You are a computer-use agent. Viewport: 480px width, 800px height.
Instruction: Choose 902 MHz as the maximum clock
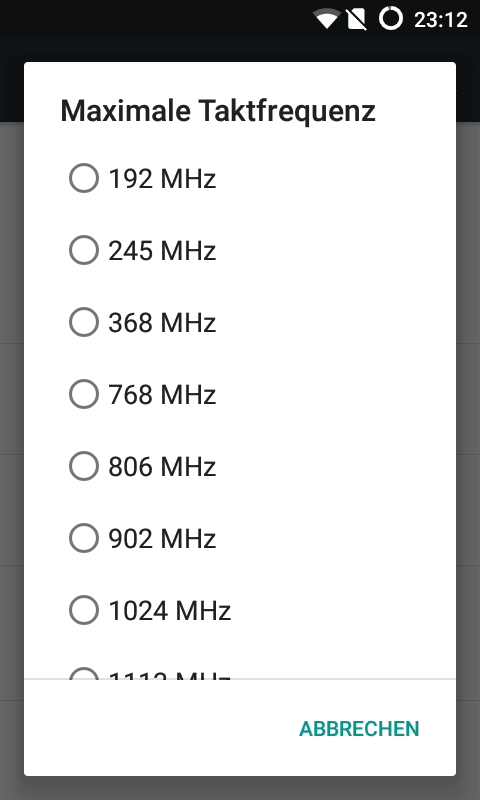click(240, 538)
